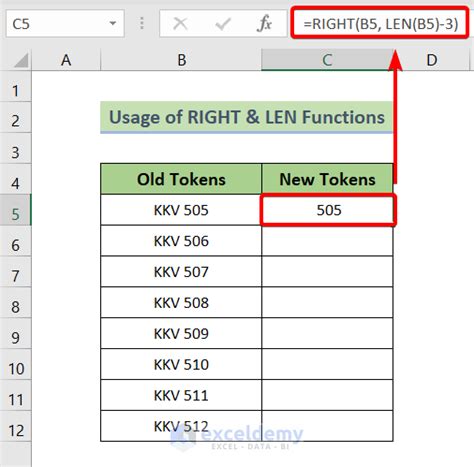Viewport: 474px width, 467px height.
Task: Select empty New Tokens cell beside KKV 509
Action: (x=327, y=333)
